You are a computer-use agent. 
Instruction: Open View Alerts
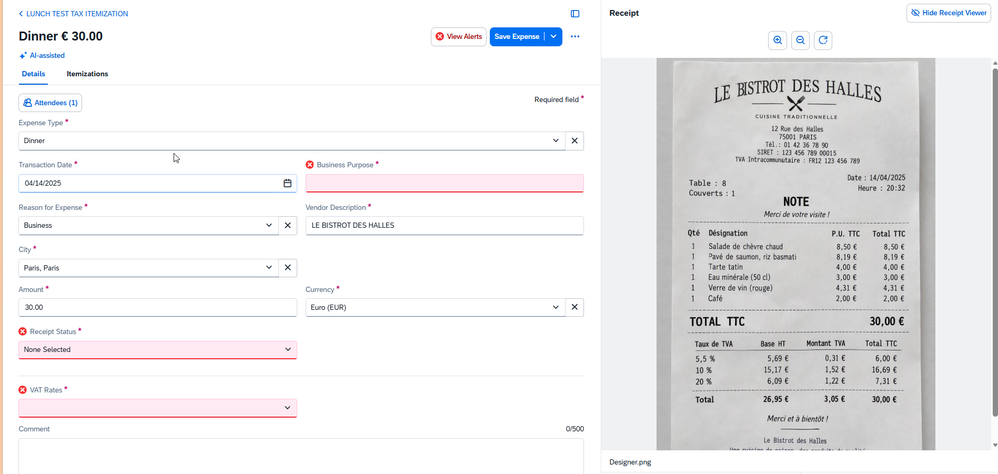[x=458, y=37]
